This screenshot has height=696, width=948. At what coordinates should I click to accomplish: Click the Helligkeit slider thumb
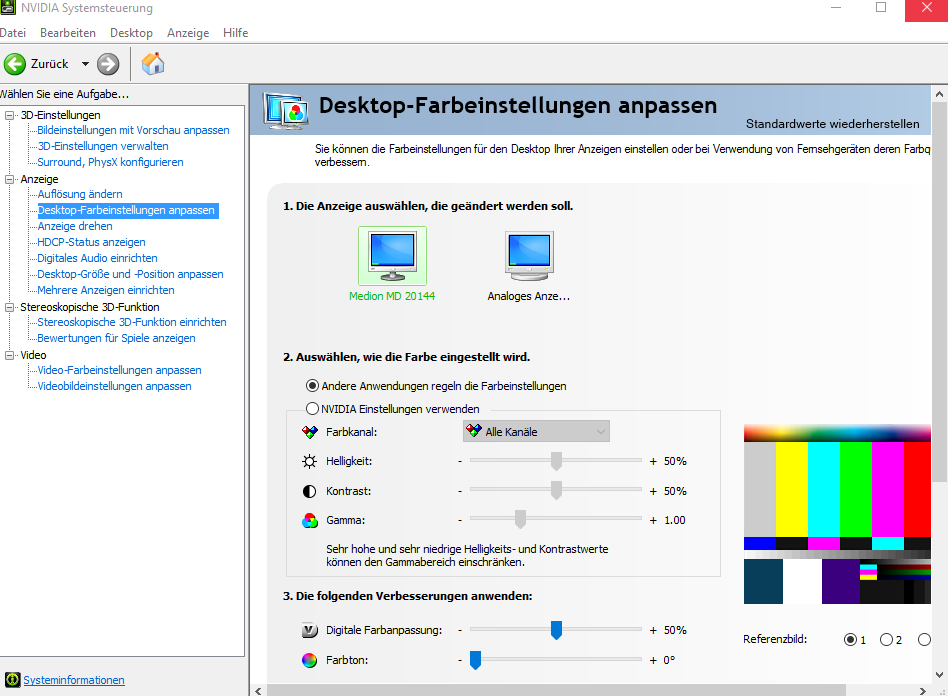[556, 461]
